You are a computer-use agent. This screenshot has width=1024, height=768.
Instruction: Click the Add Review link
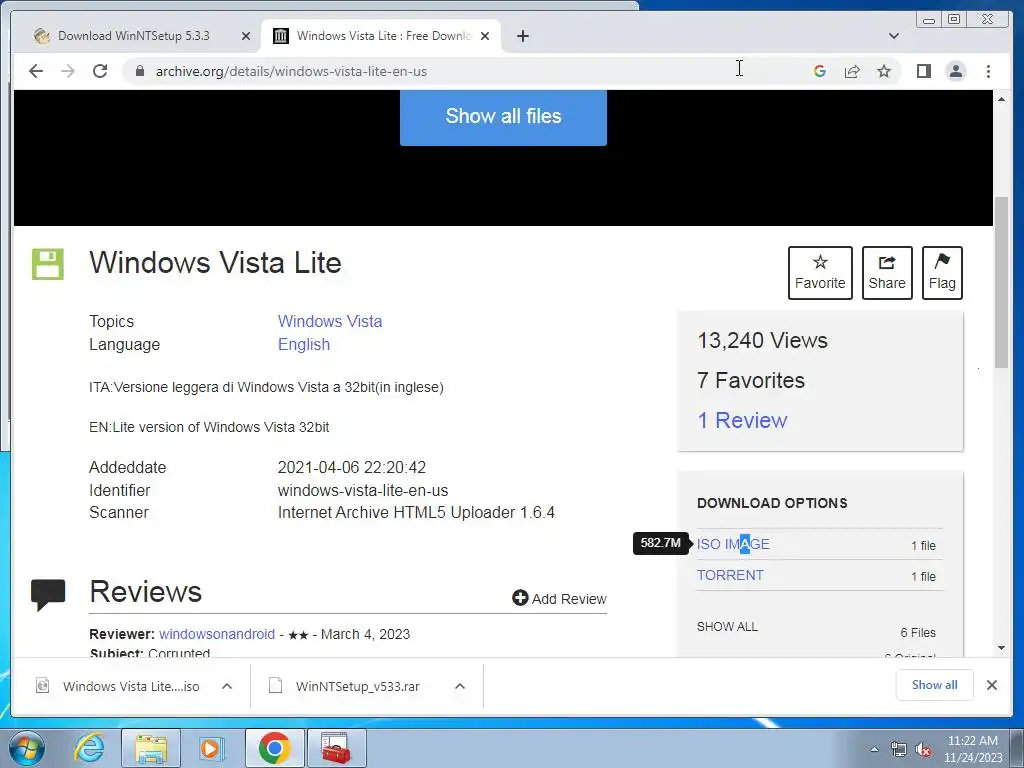[x=559, y=598]
